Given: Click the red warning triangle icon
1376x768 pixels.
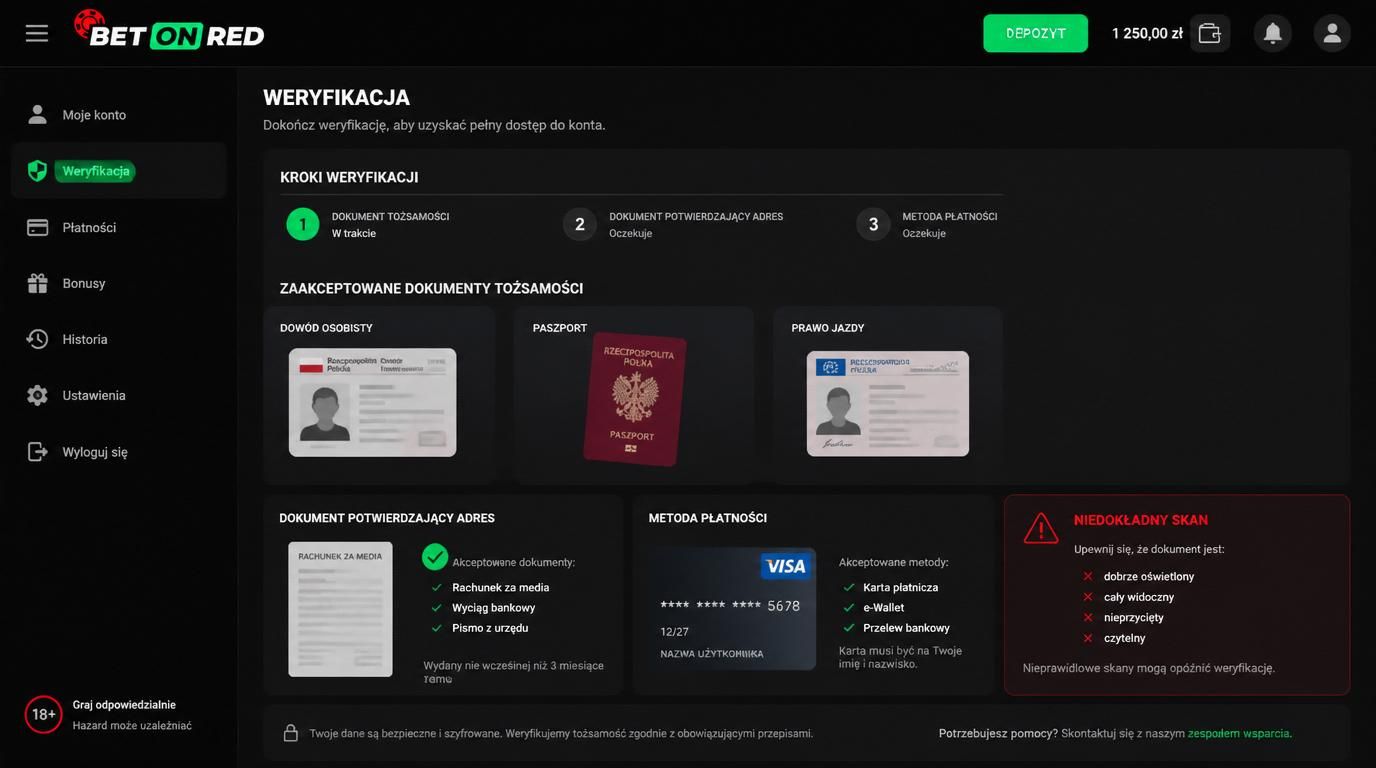Looking at the screenshot, I should point(1041,528).
